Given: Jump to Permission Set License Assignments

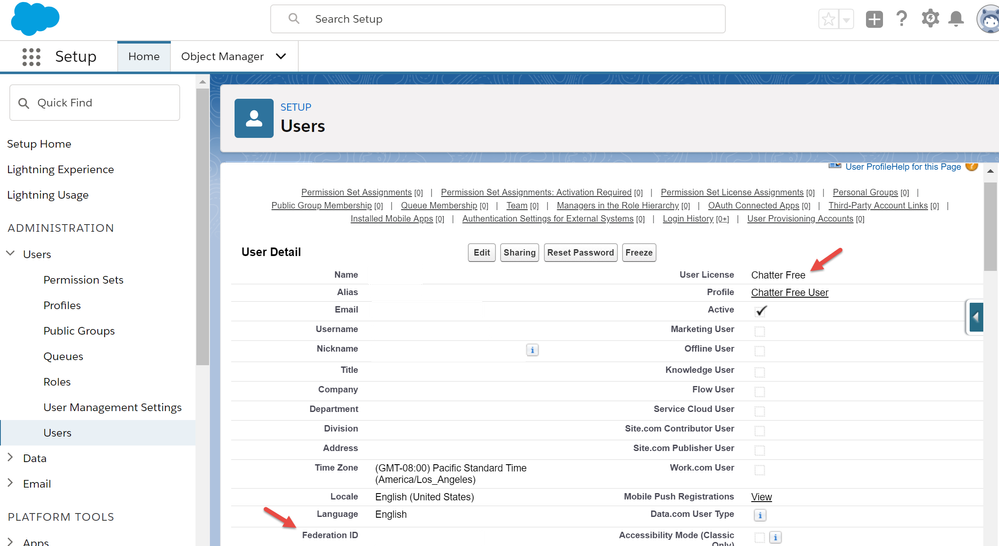Looking at the screenshot, I should pos(732,192).
